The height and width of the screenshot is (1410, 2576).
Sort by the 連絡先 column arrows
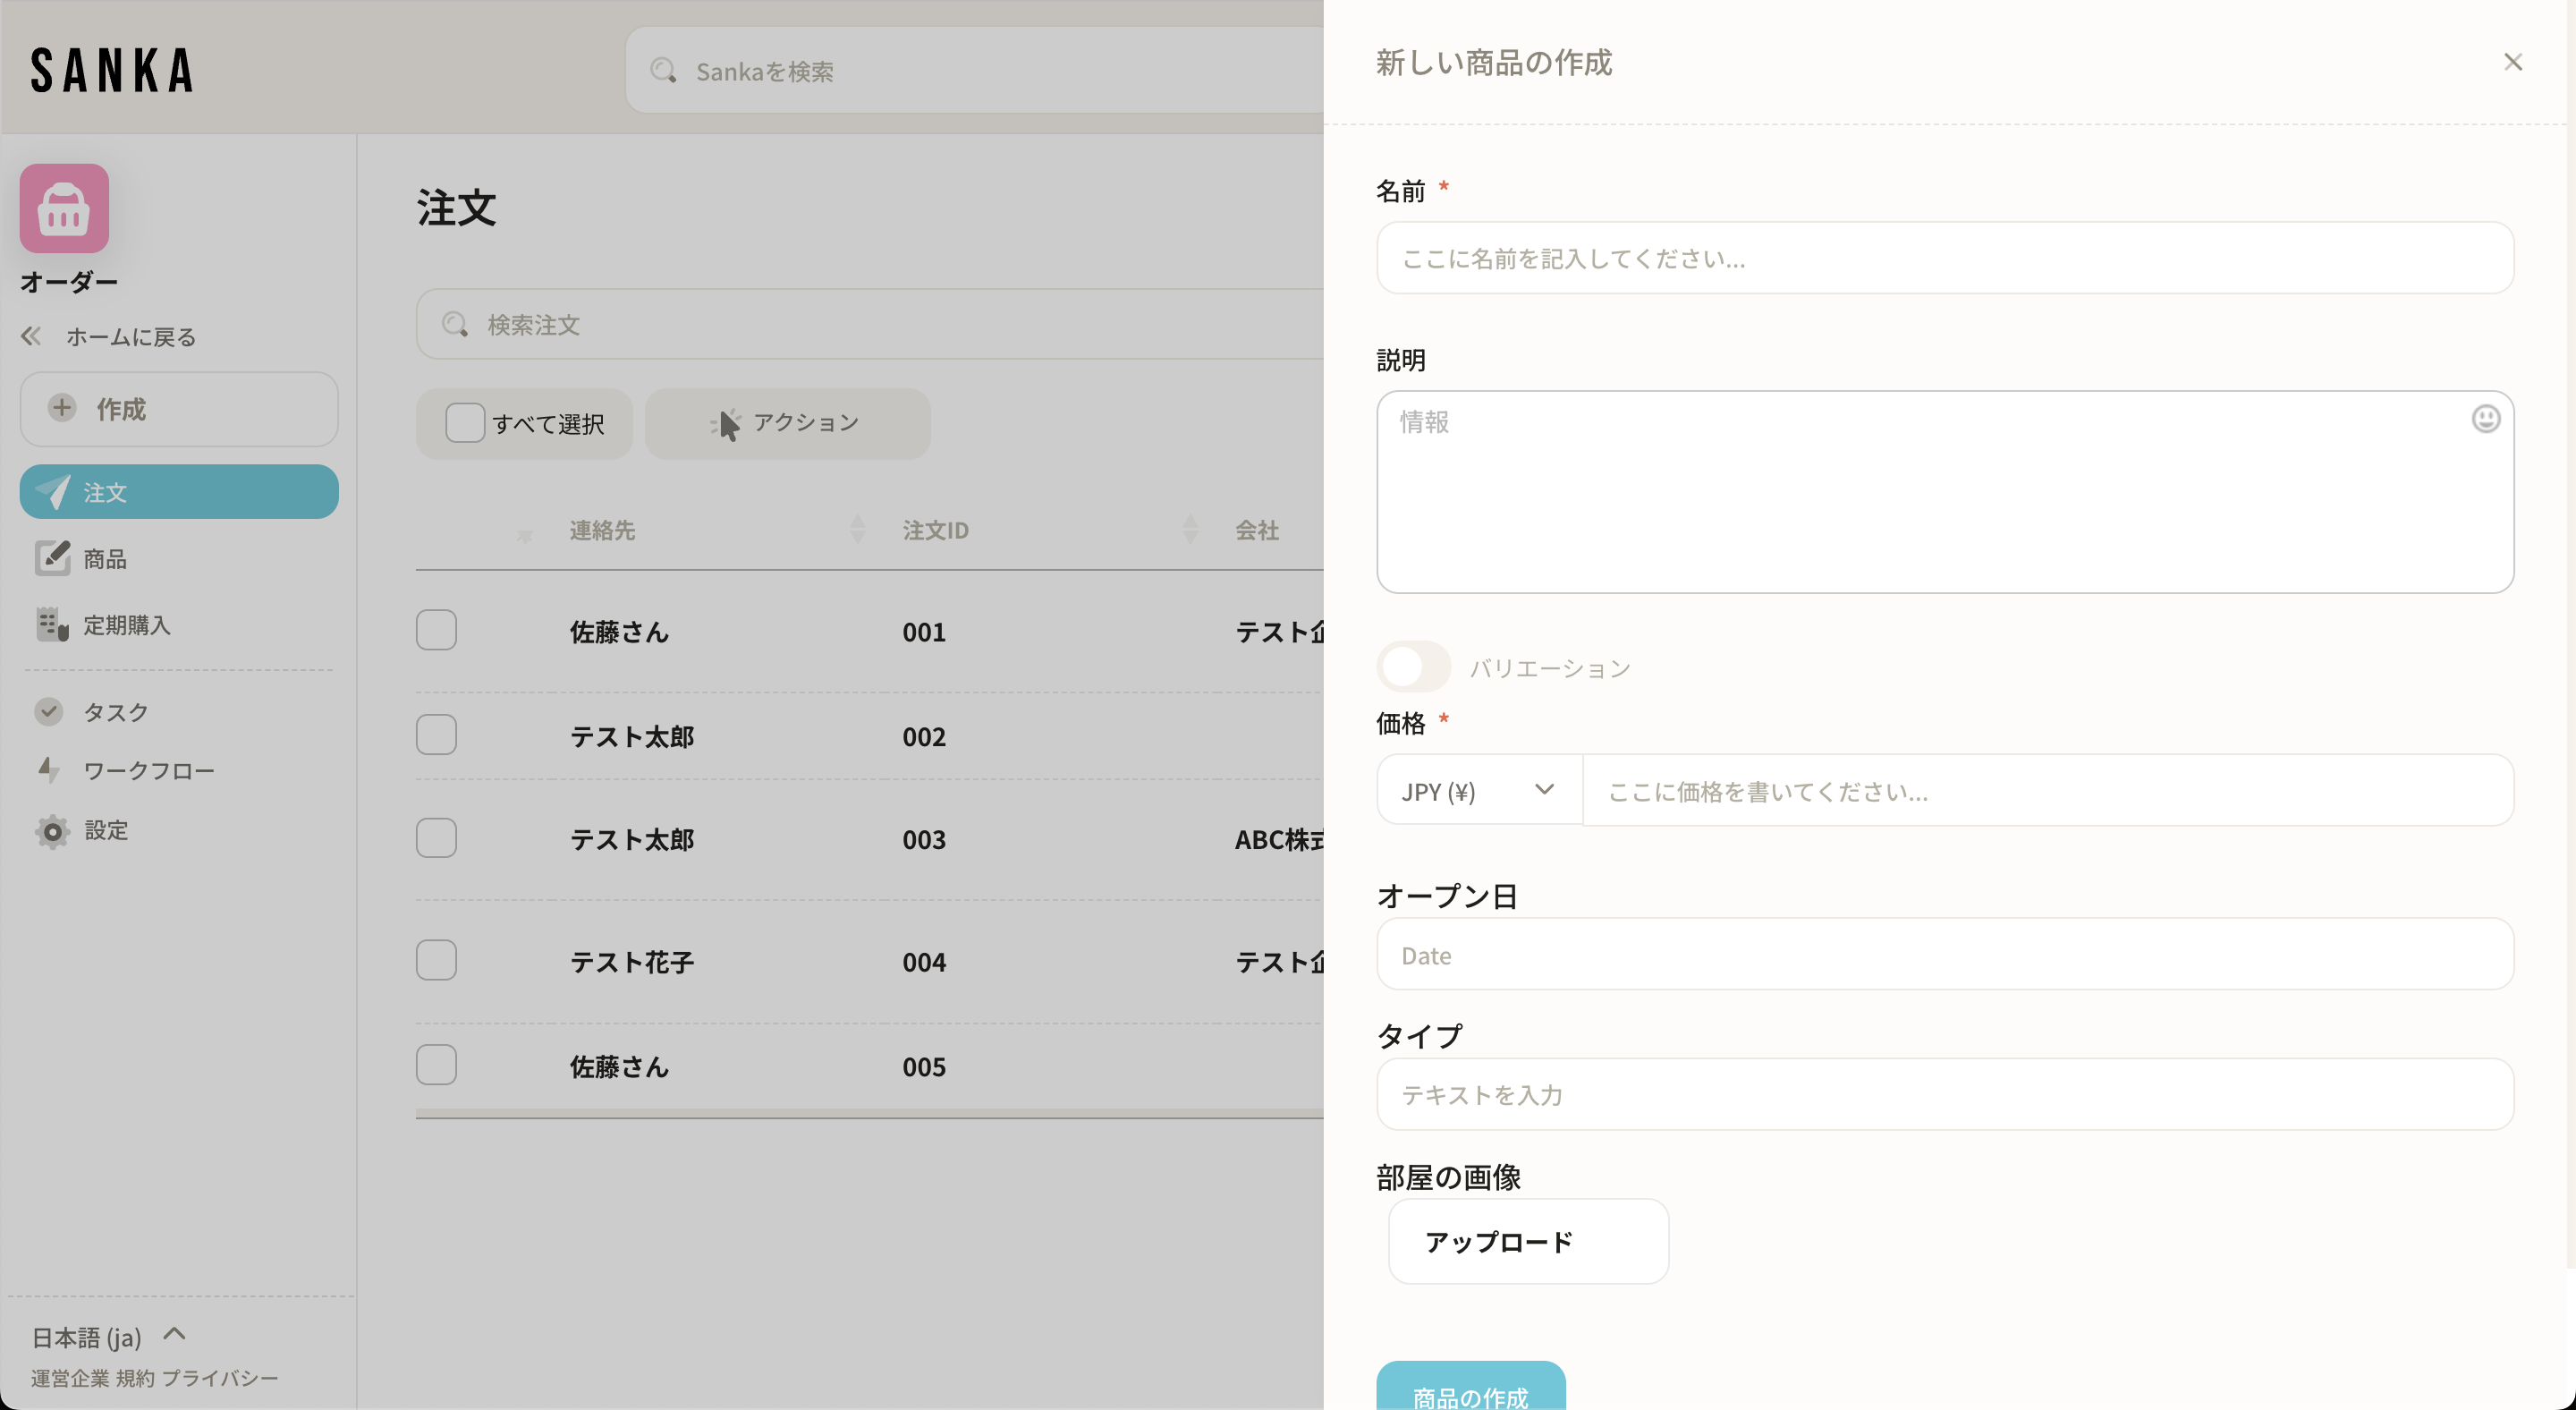point(857,529)
